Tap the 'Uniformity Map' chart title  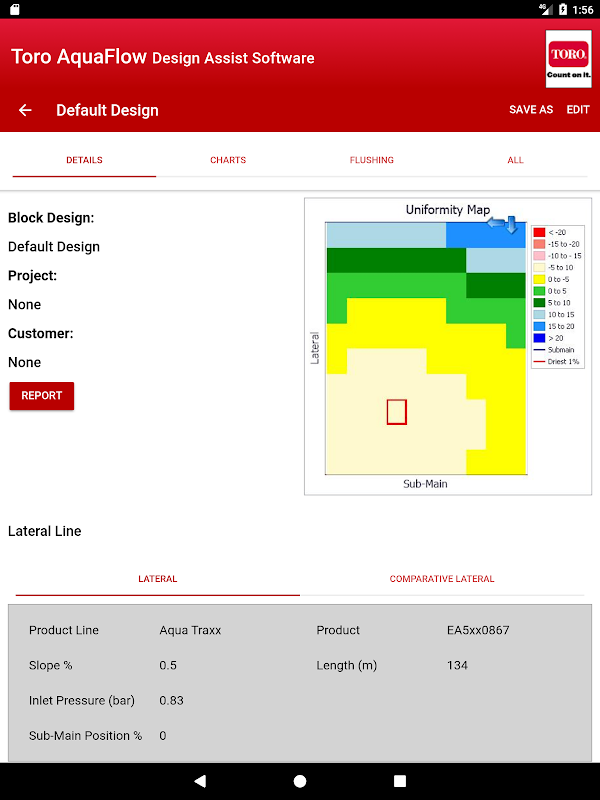click(x=448, y=210)
